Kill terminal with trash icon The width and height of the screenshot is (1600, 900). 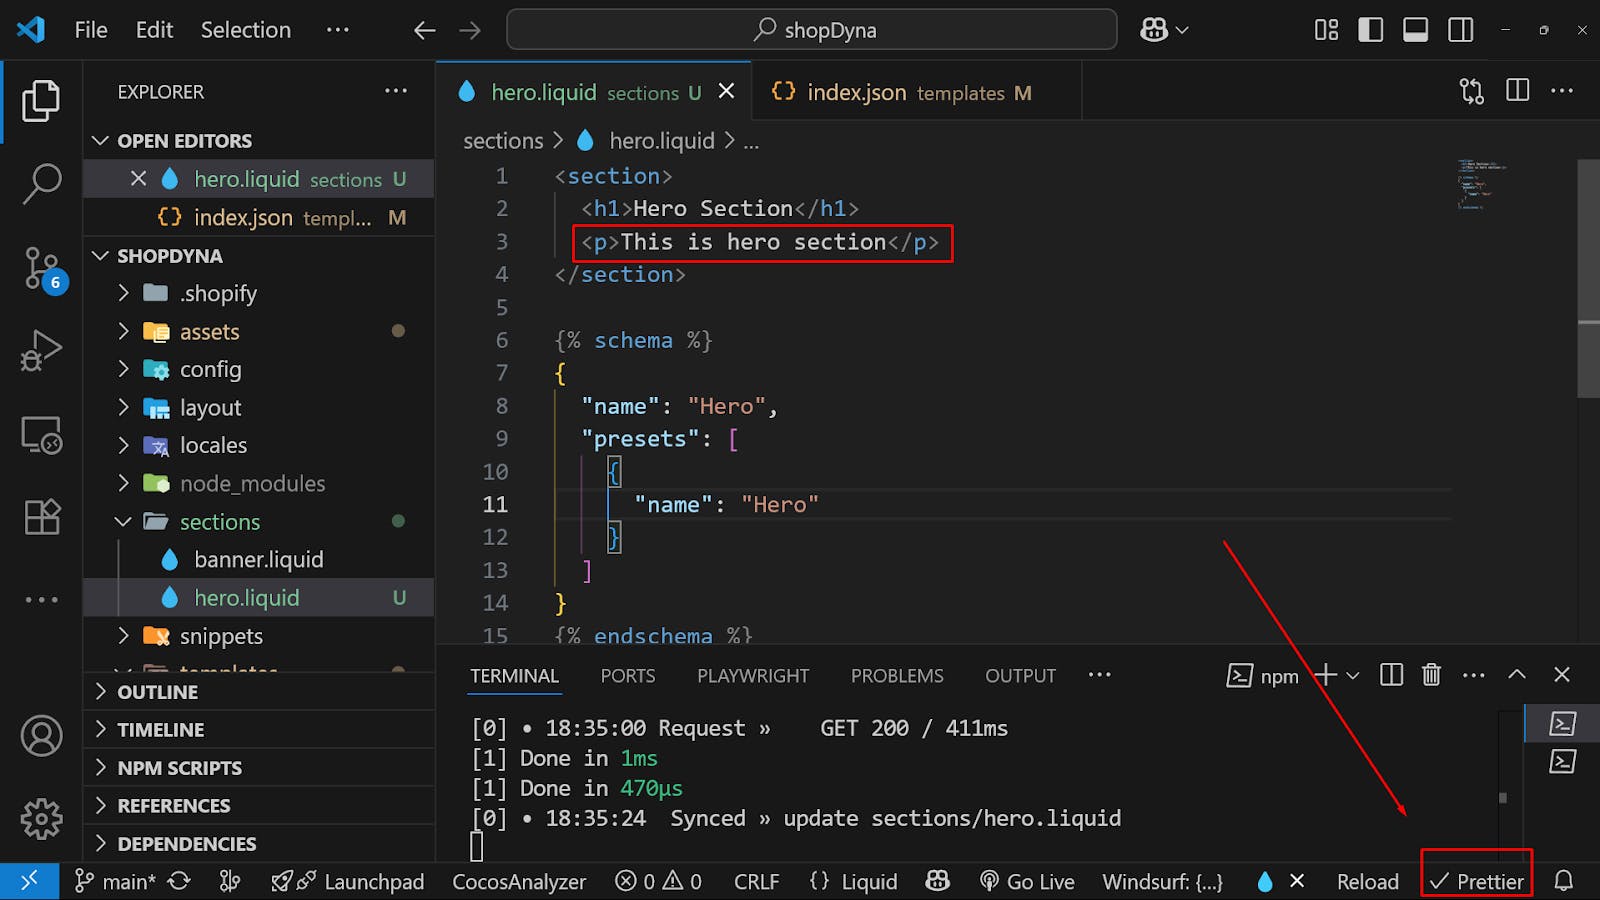pyautogui.click(x=1431, y=675)
